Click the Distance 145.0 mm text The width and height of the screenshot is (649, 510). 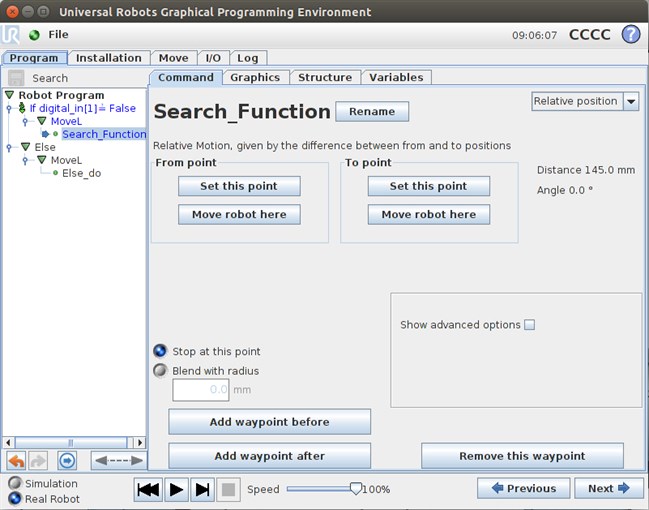pos(586,170)
